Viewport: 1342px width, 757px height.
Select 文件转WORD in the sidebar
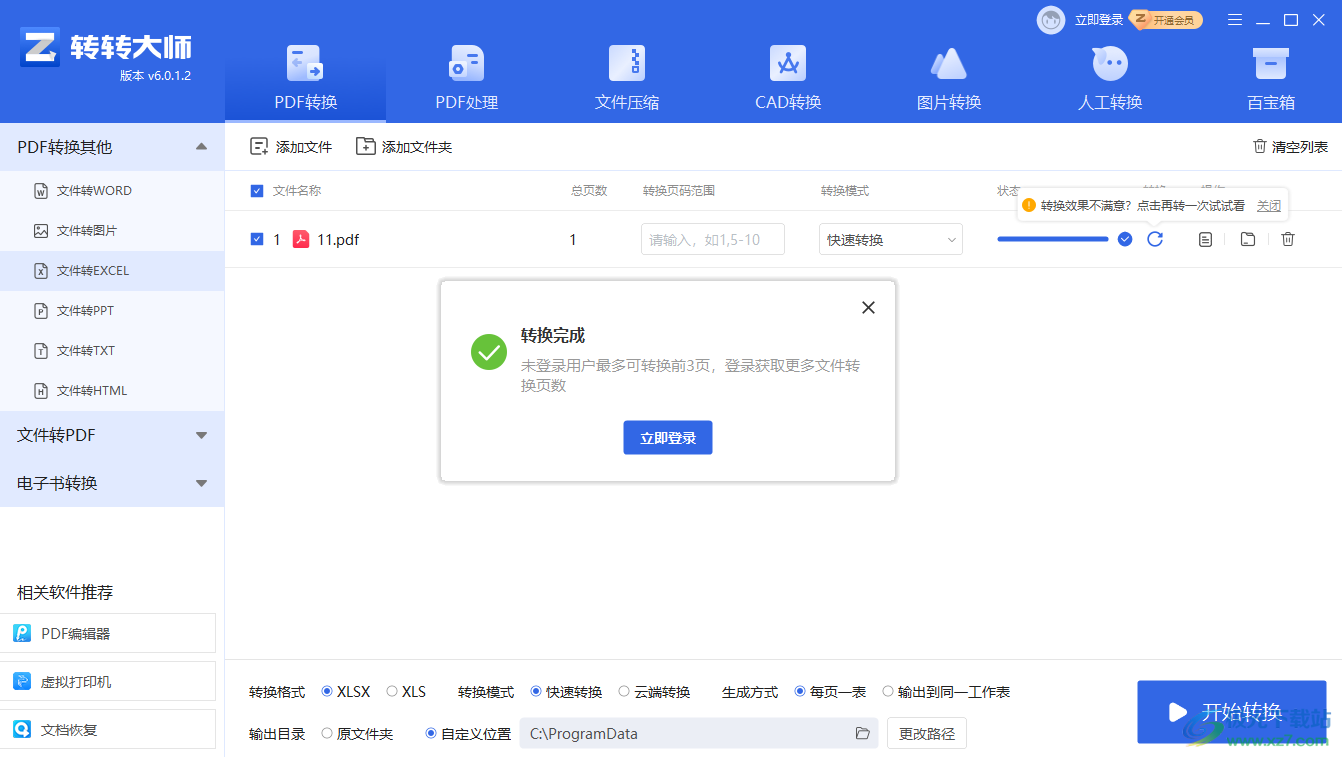tap(112, 191)
